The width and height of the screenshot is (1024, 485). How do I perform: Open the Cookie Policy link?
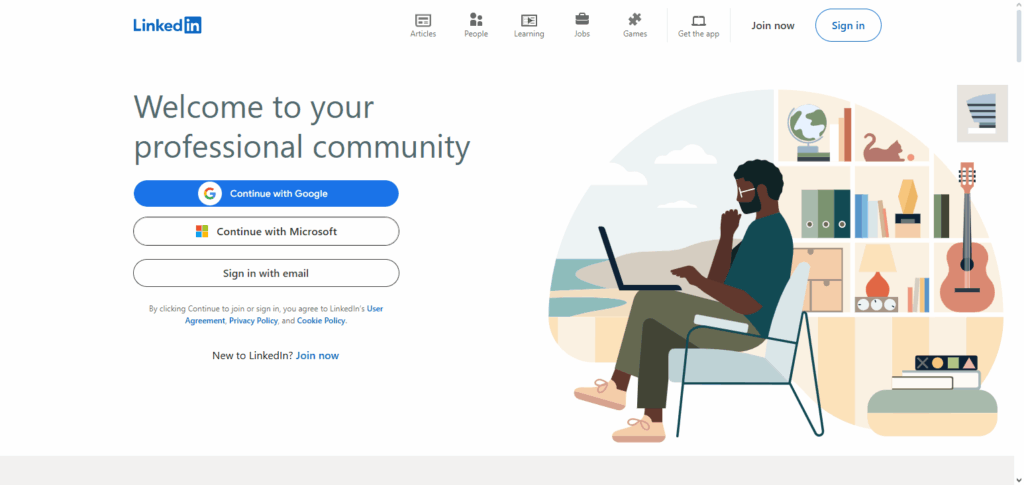(x=321, y=321)
